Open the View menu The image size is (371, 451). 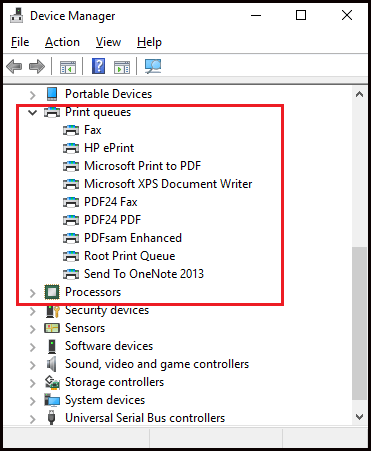[108, 42]
